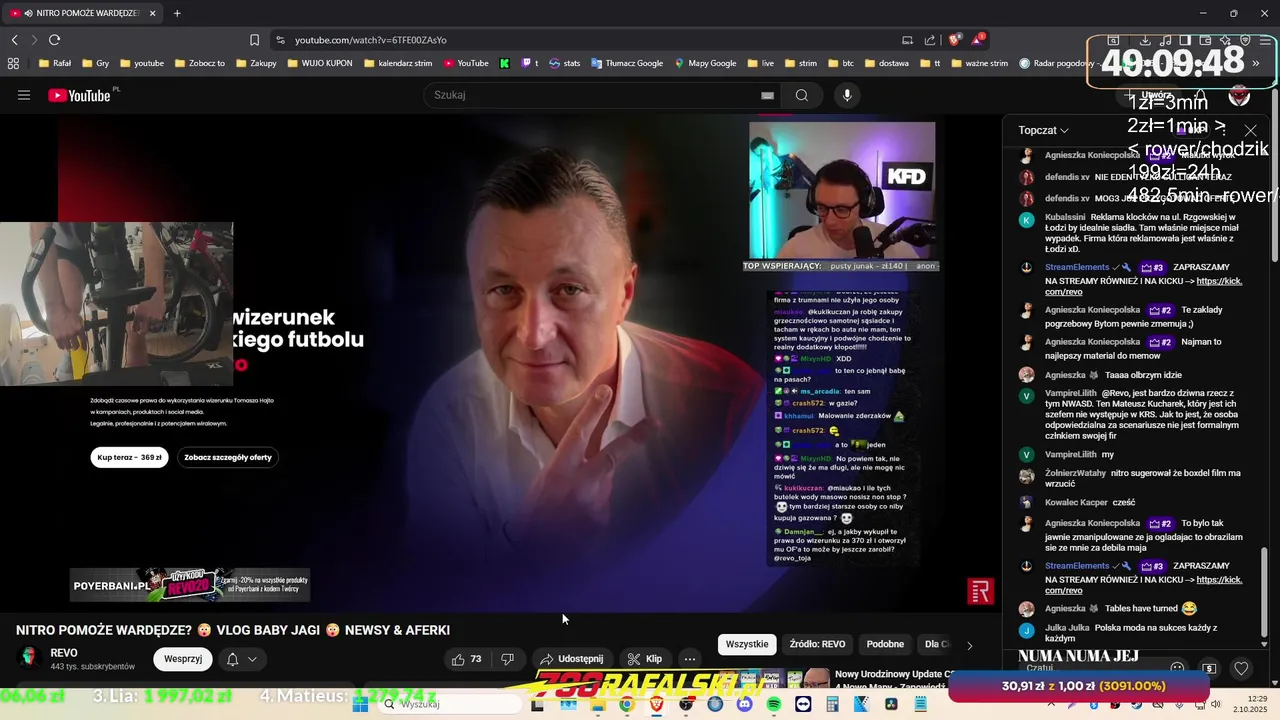Open the Rafał bookmark folder
Viewport: 1280px width, 720px height.
click(54, 63)
